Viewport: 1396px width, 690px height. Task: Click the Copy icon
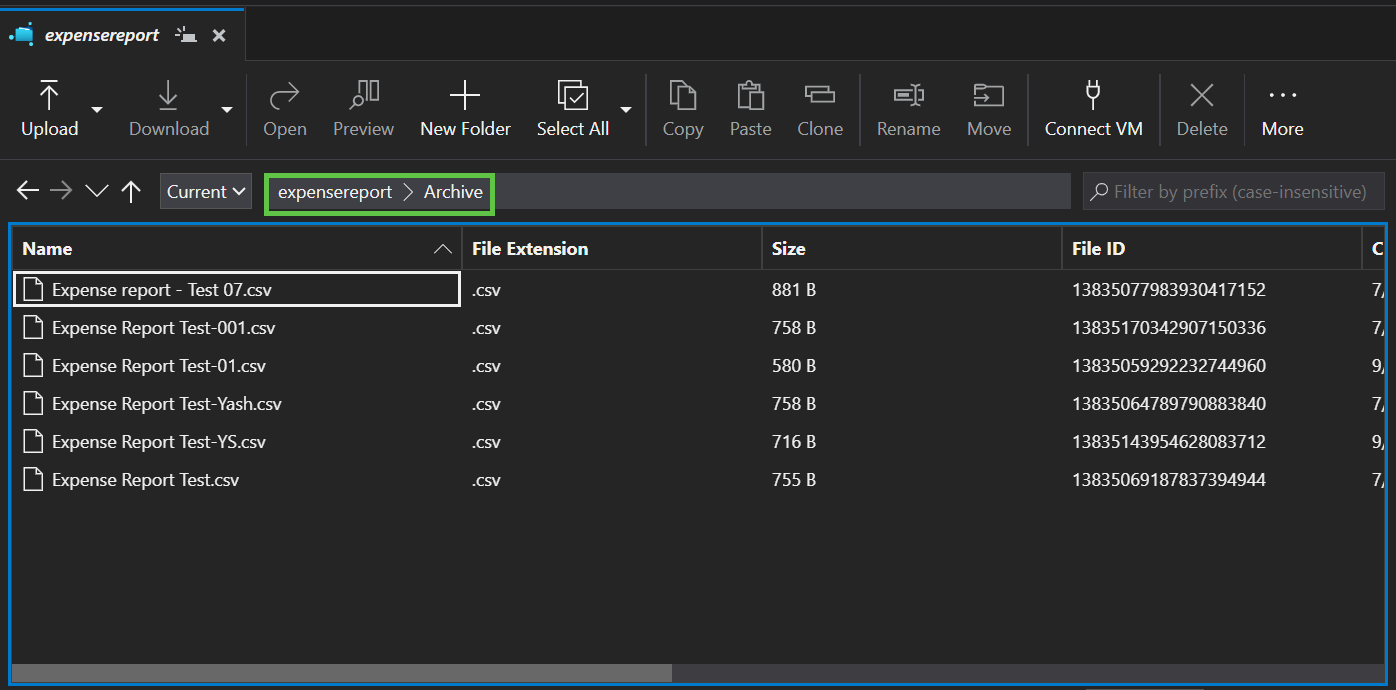tap(683, 107)
